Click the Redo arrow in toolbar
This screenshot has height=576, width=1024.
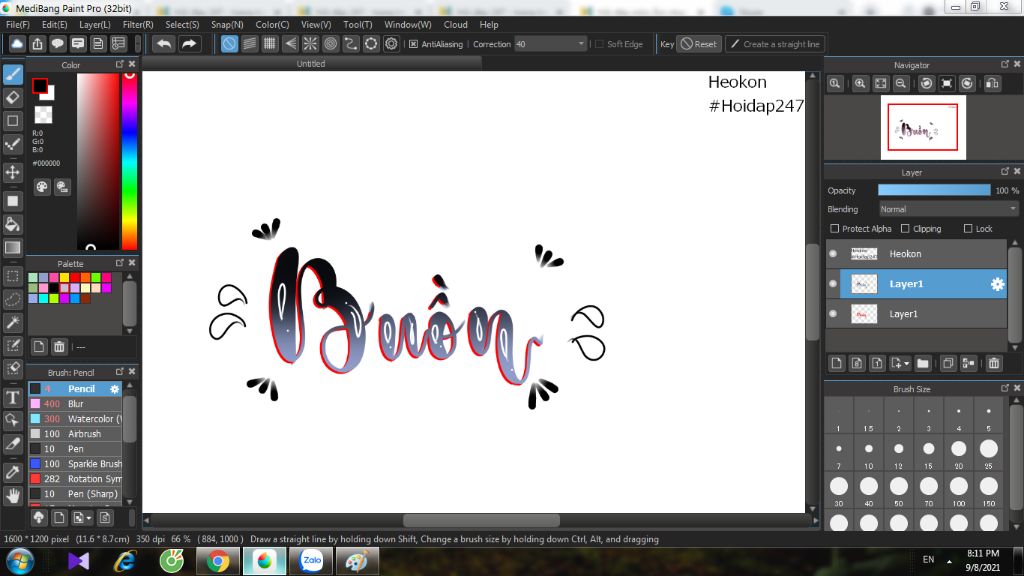[189, 44]
